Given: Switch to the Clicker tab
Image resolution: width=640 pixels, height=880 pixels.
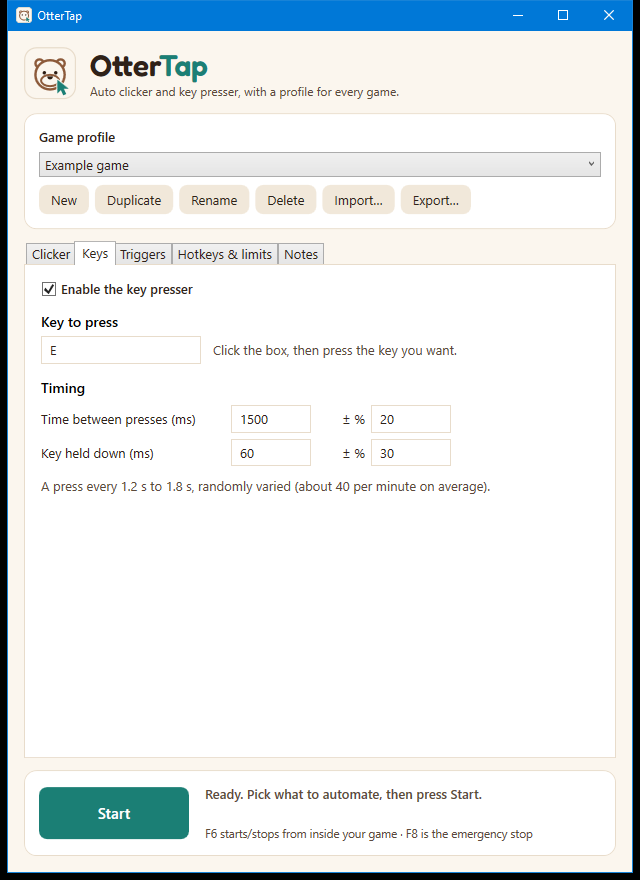Looking at the screenshot, I should pyautogui.click(x=51, y=254).
